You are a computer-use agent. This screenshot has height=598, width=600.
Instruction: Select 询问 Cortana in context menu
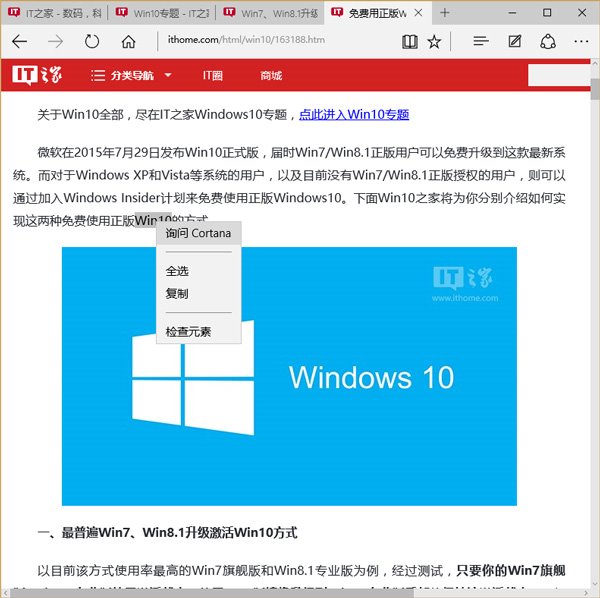click(198, 234)
